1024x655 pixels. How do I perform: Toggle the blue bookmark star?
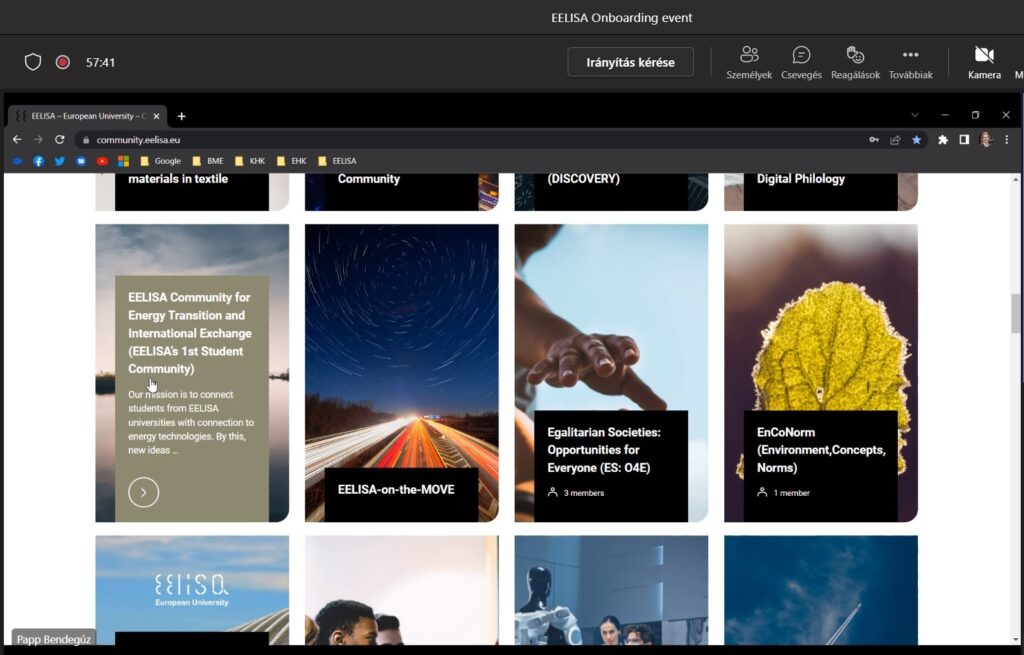[x=917, y=140]
